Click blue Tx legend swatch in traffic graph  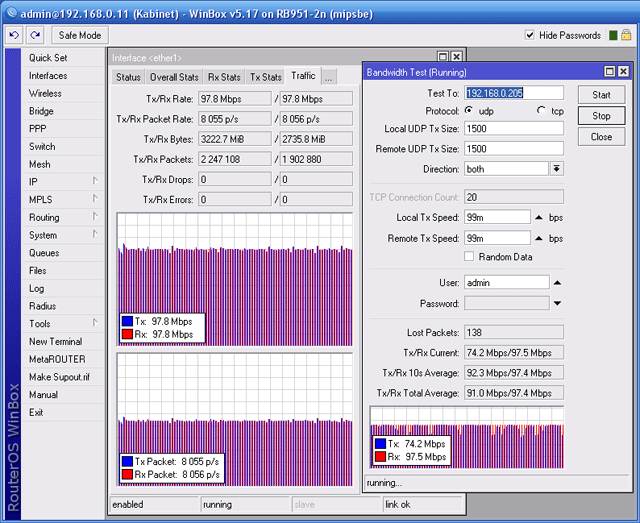(x=127, y=321)
